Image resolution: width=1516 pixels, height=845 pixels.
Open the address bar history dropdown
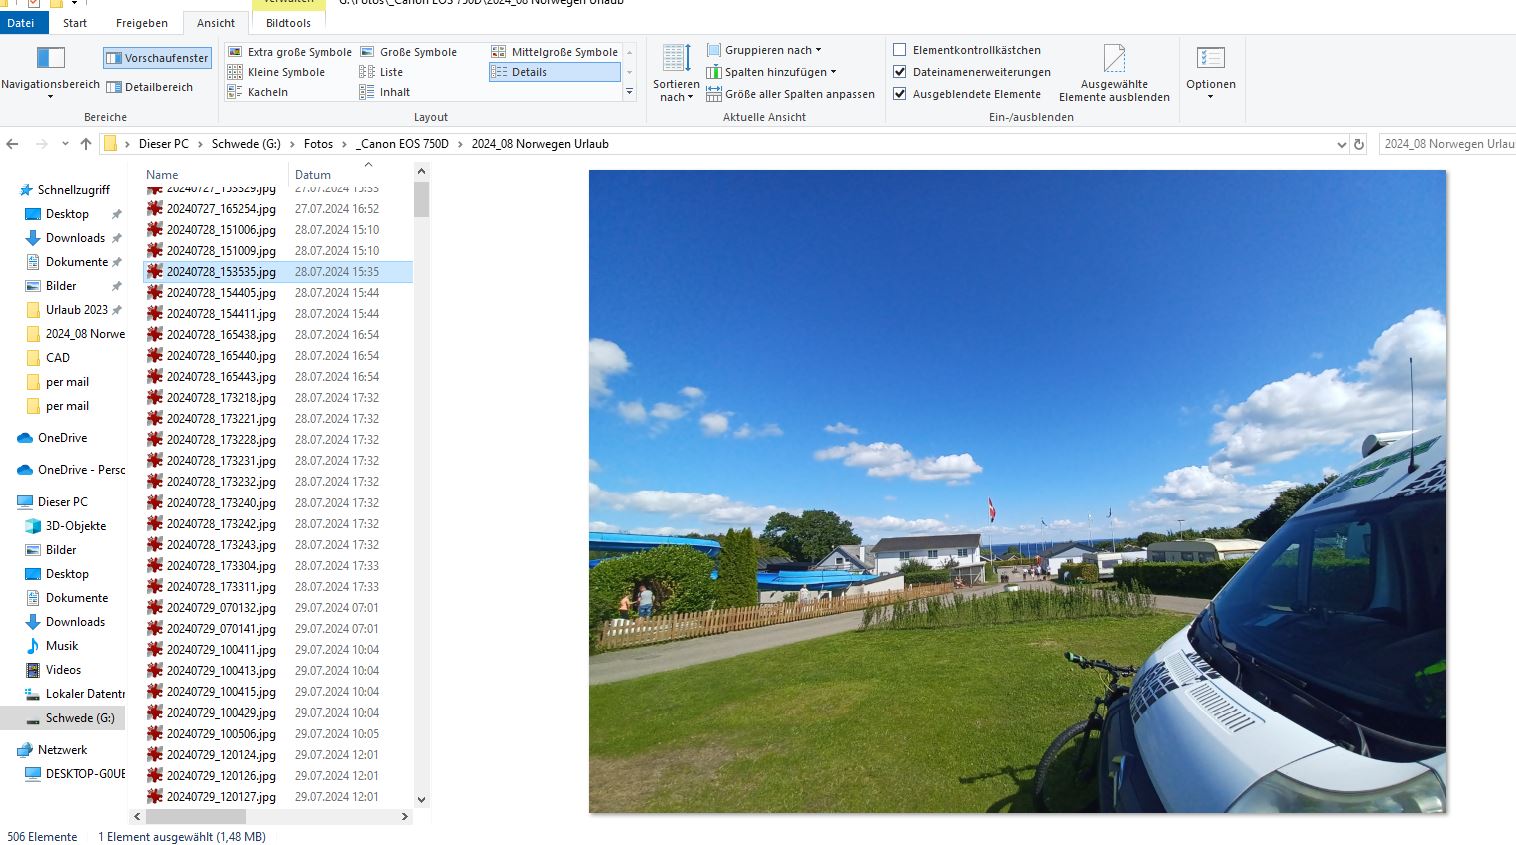[x=1341, y=144]
